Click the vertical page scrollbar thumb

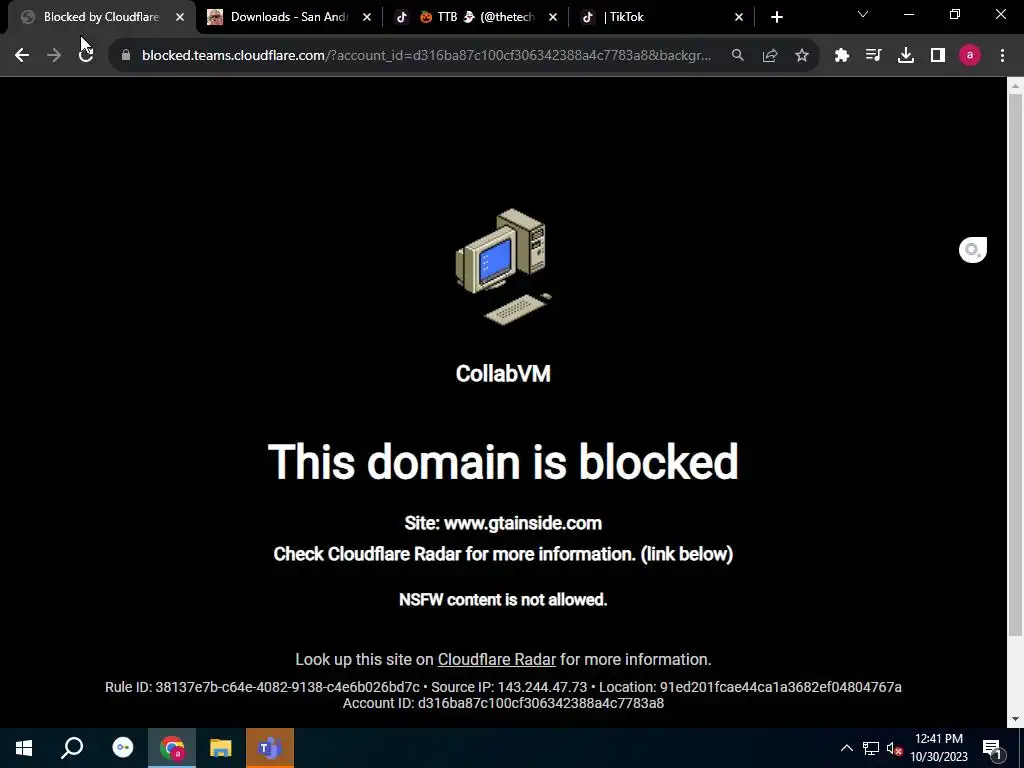1015,364
